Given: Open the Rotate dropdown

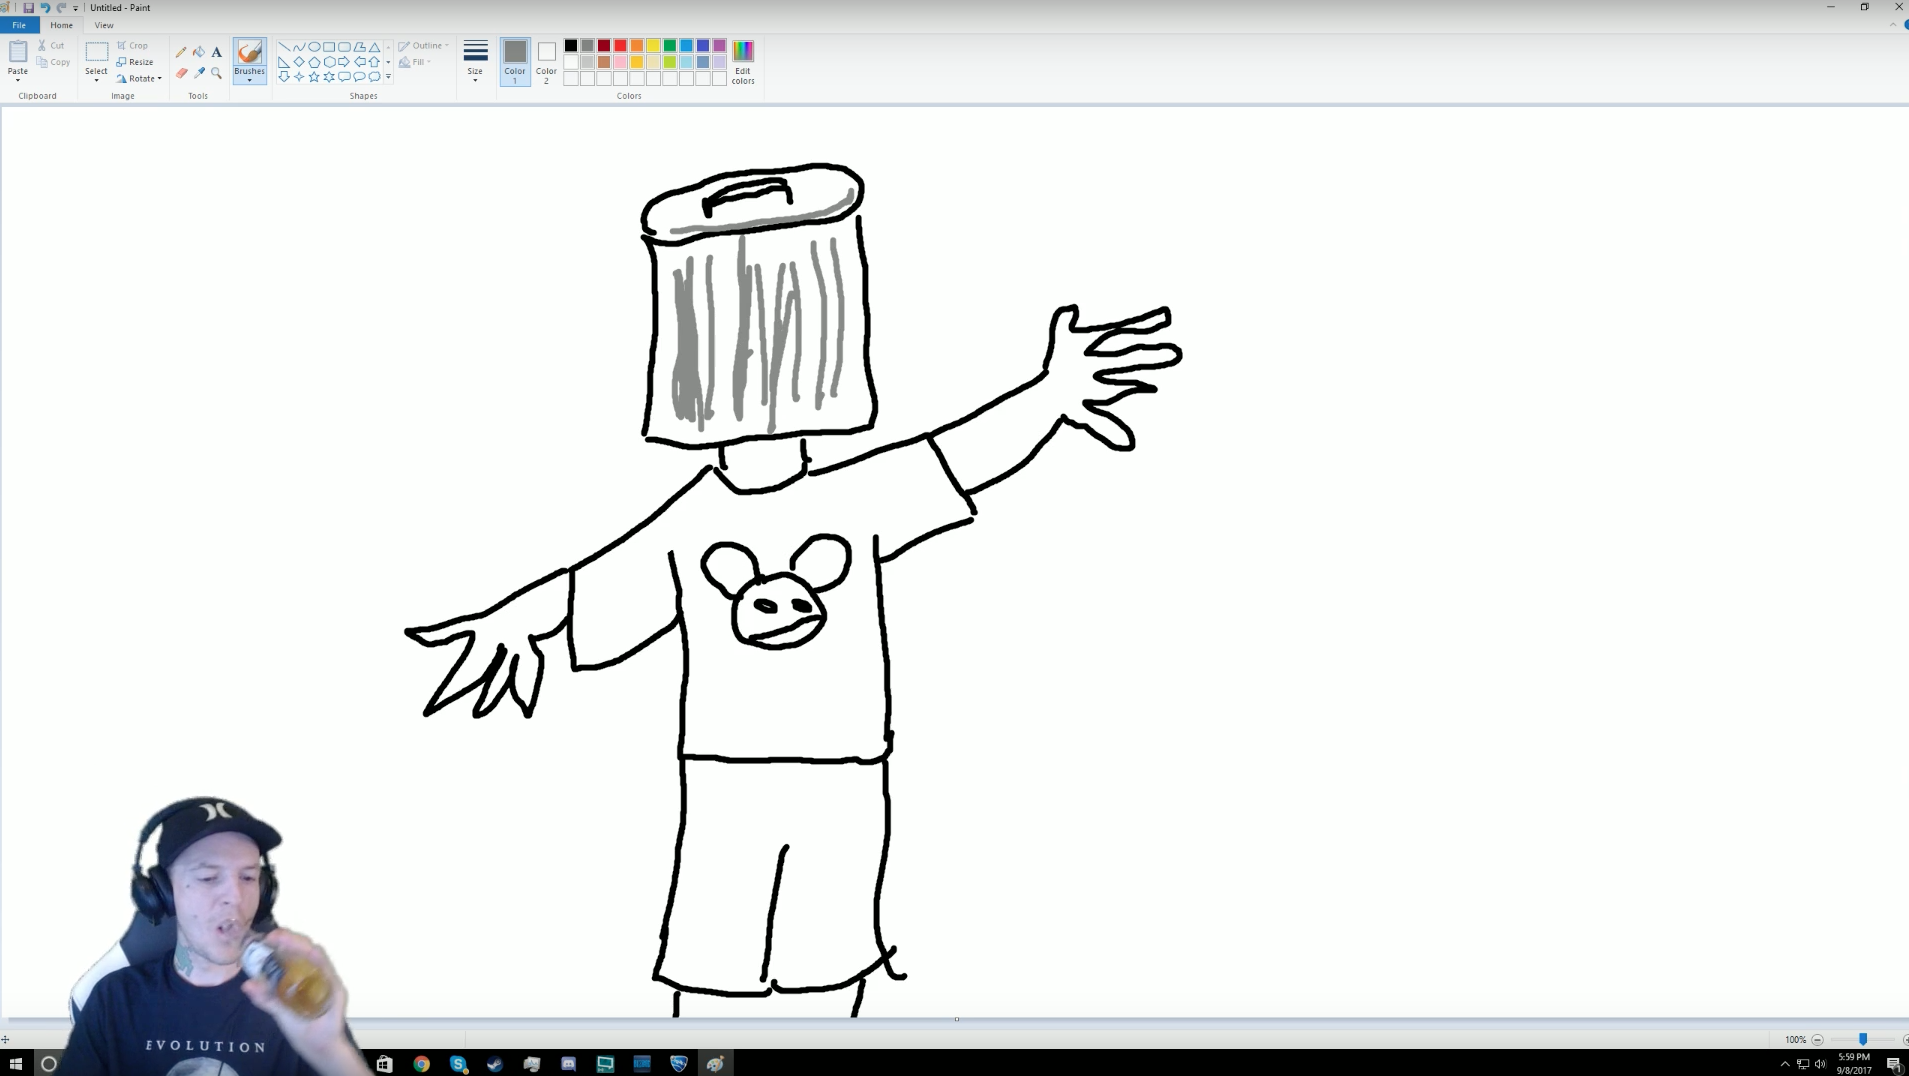Looking at the screenshot, I should pyautogui.click(x=139, y=78).
